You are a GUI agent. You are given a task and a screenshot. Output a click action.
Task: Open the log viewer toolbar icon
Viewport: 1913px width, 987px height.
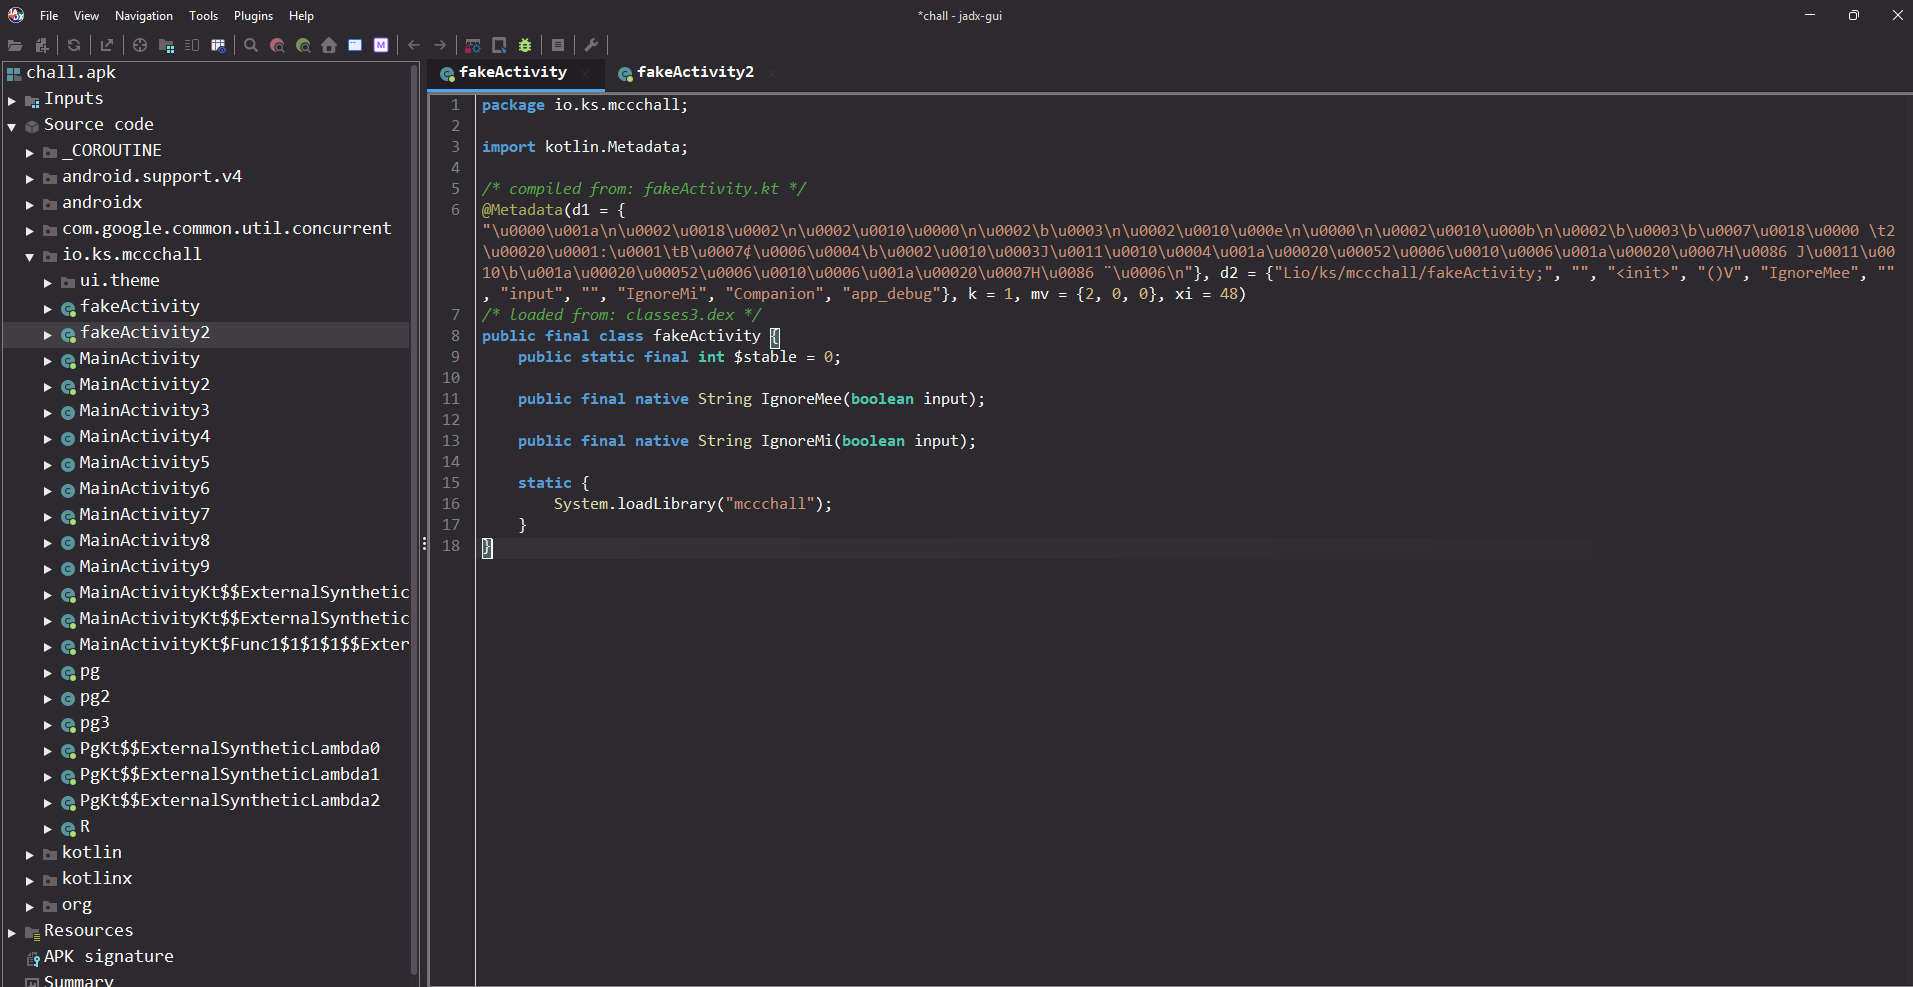(x=558, y=45)
